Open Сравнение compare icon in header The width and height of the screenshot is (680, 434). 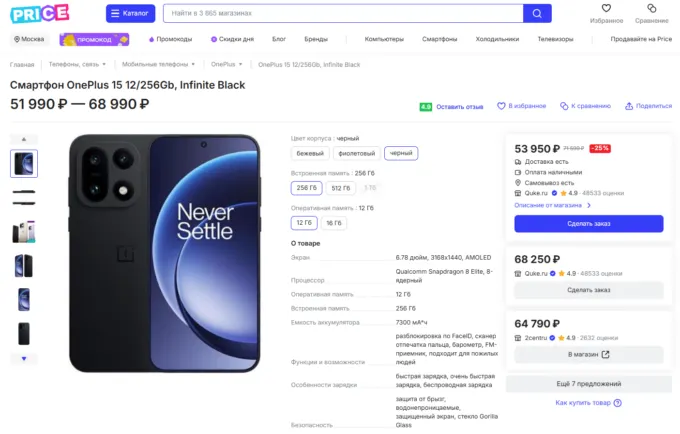[651, 9]
